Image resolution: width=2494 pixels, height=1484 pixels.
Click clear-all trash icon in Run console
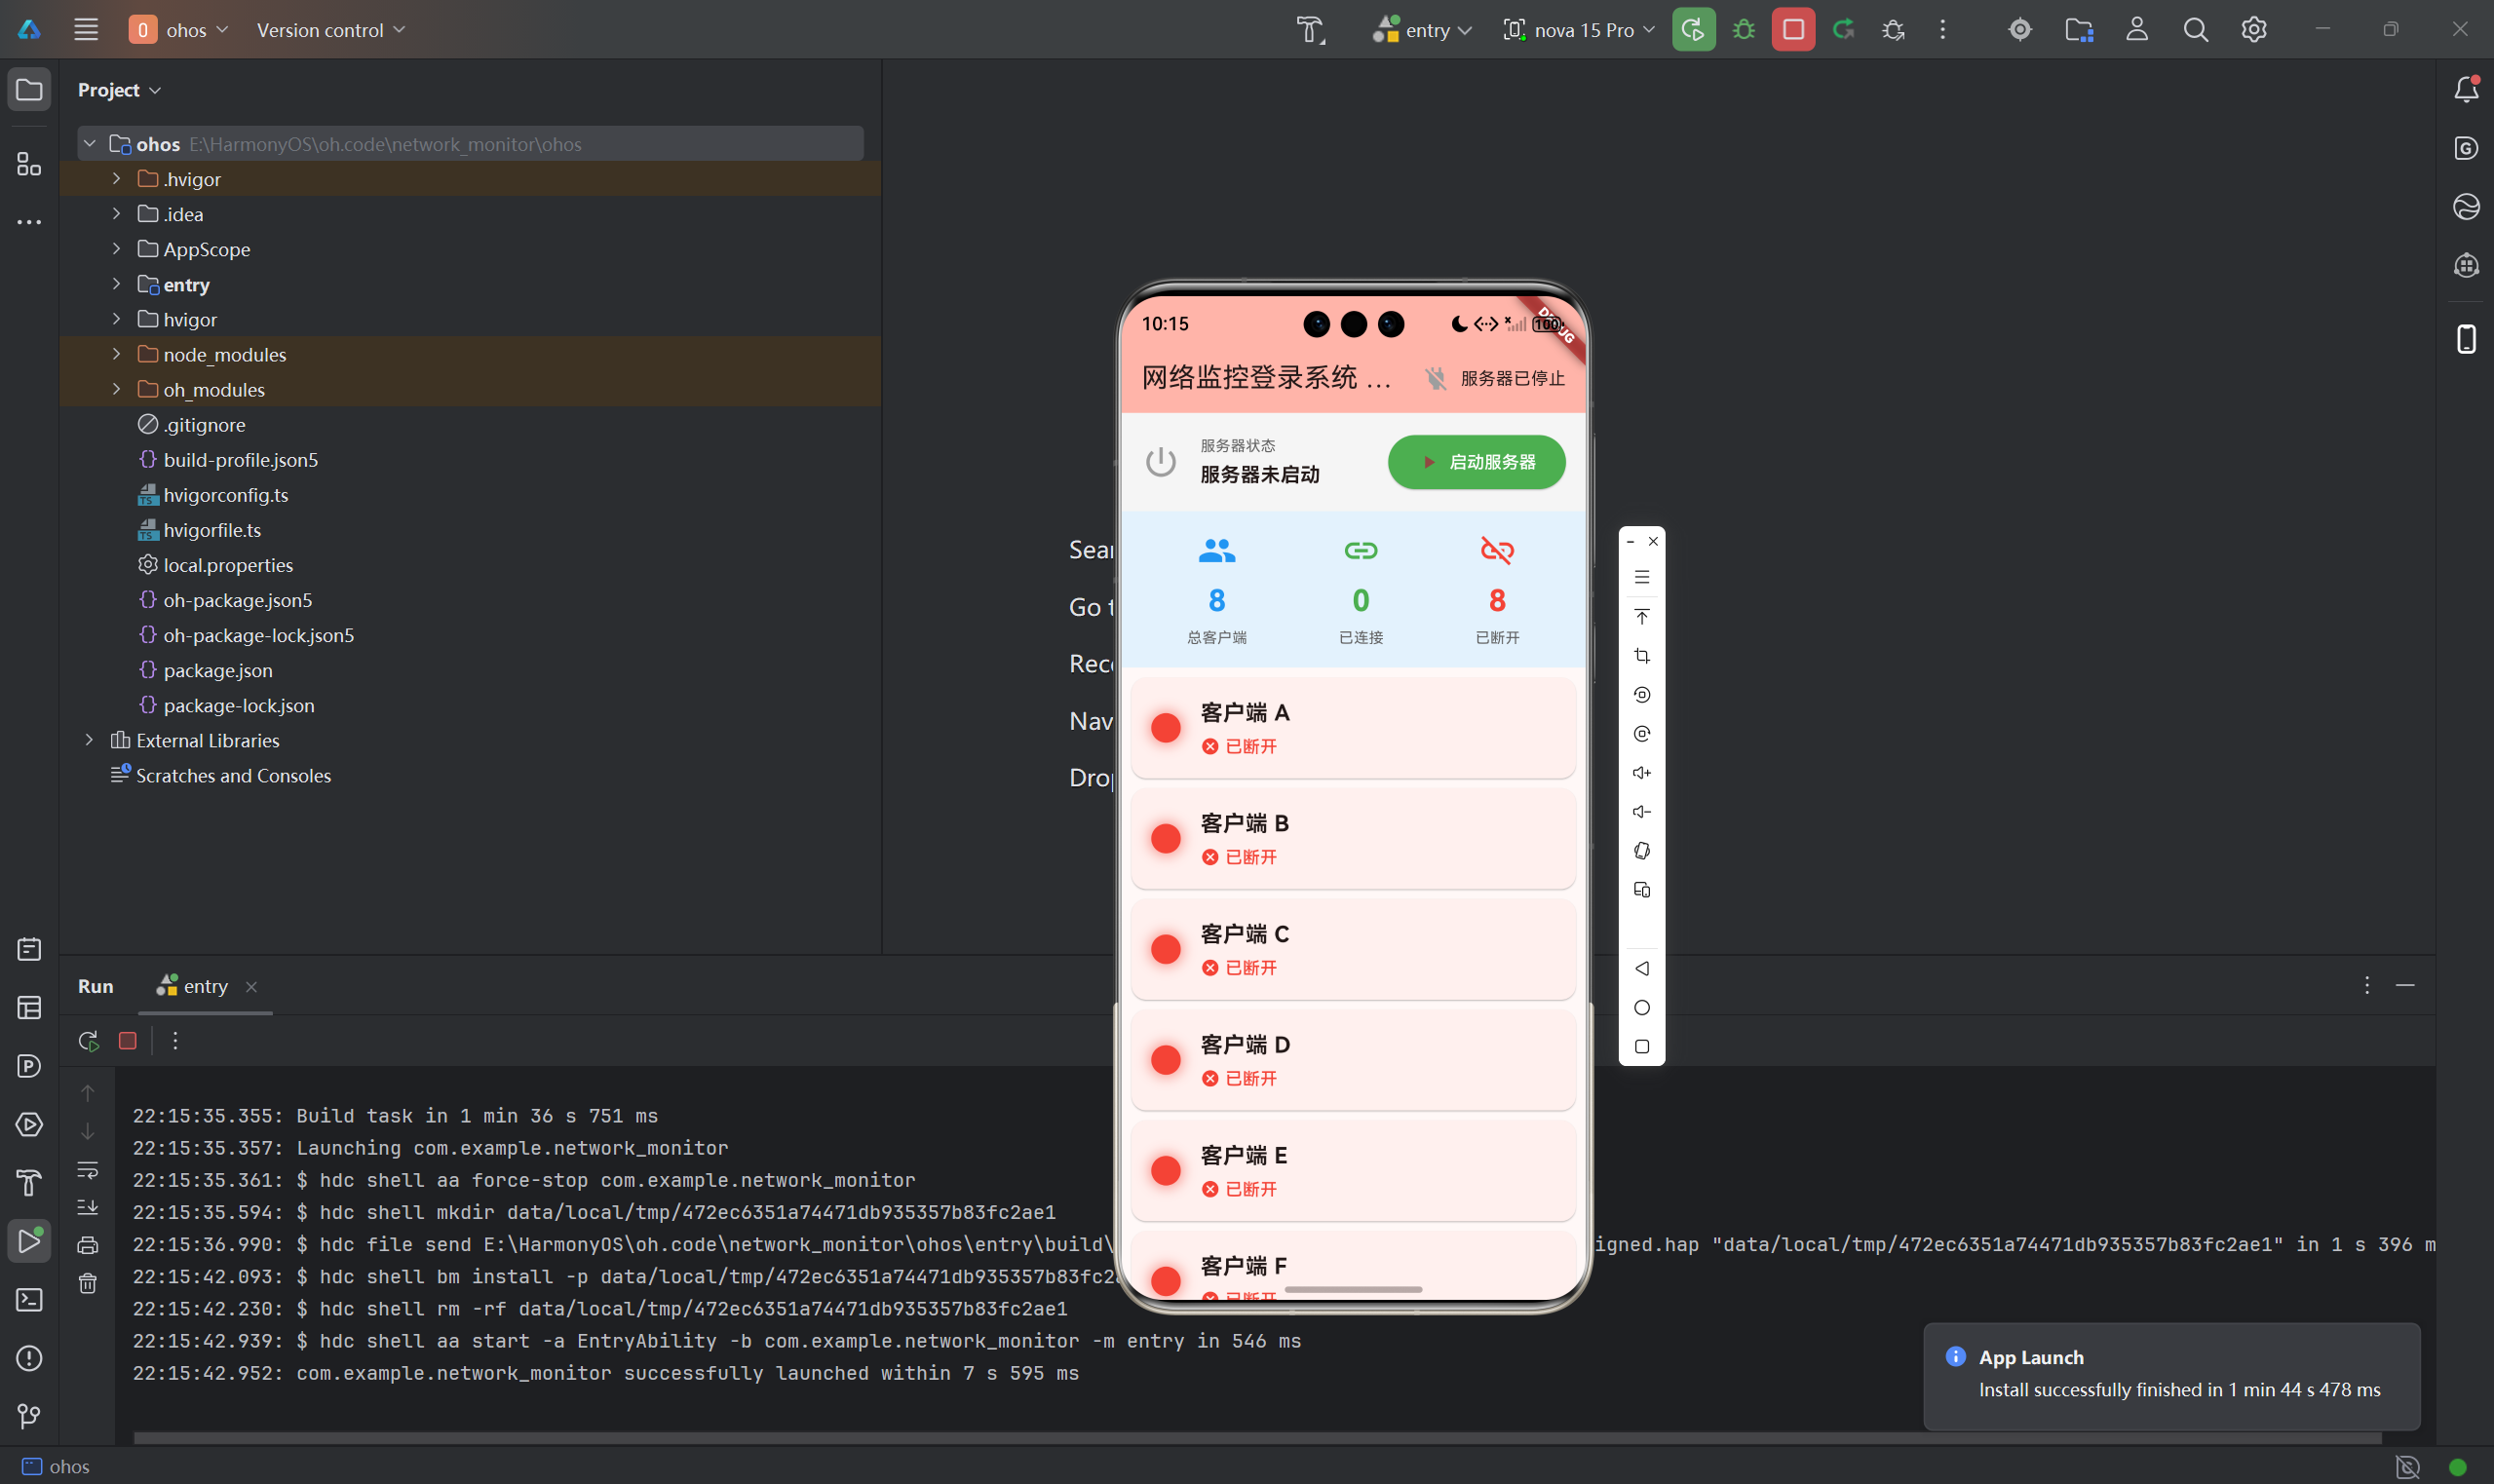[x=88, y=1283]
